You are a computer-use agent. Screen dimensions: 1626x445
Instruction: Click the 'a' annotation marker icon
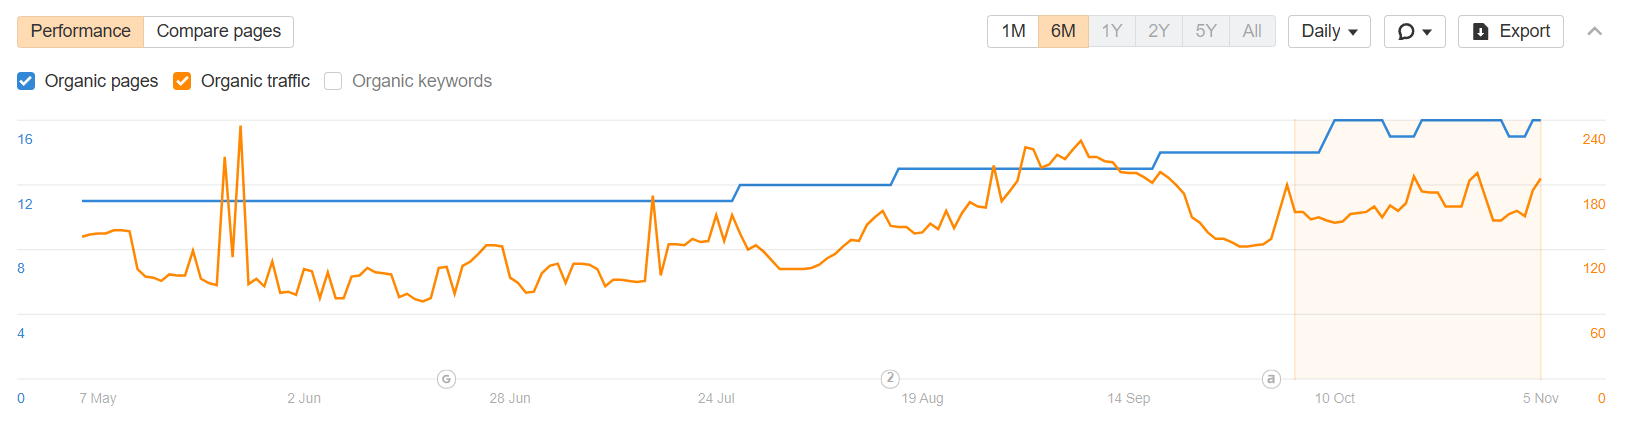point(1271,379)
